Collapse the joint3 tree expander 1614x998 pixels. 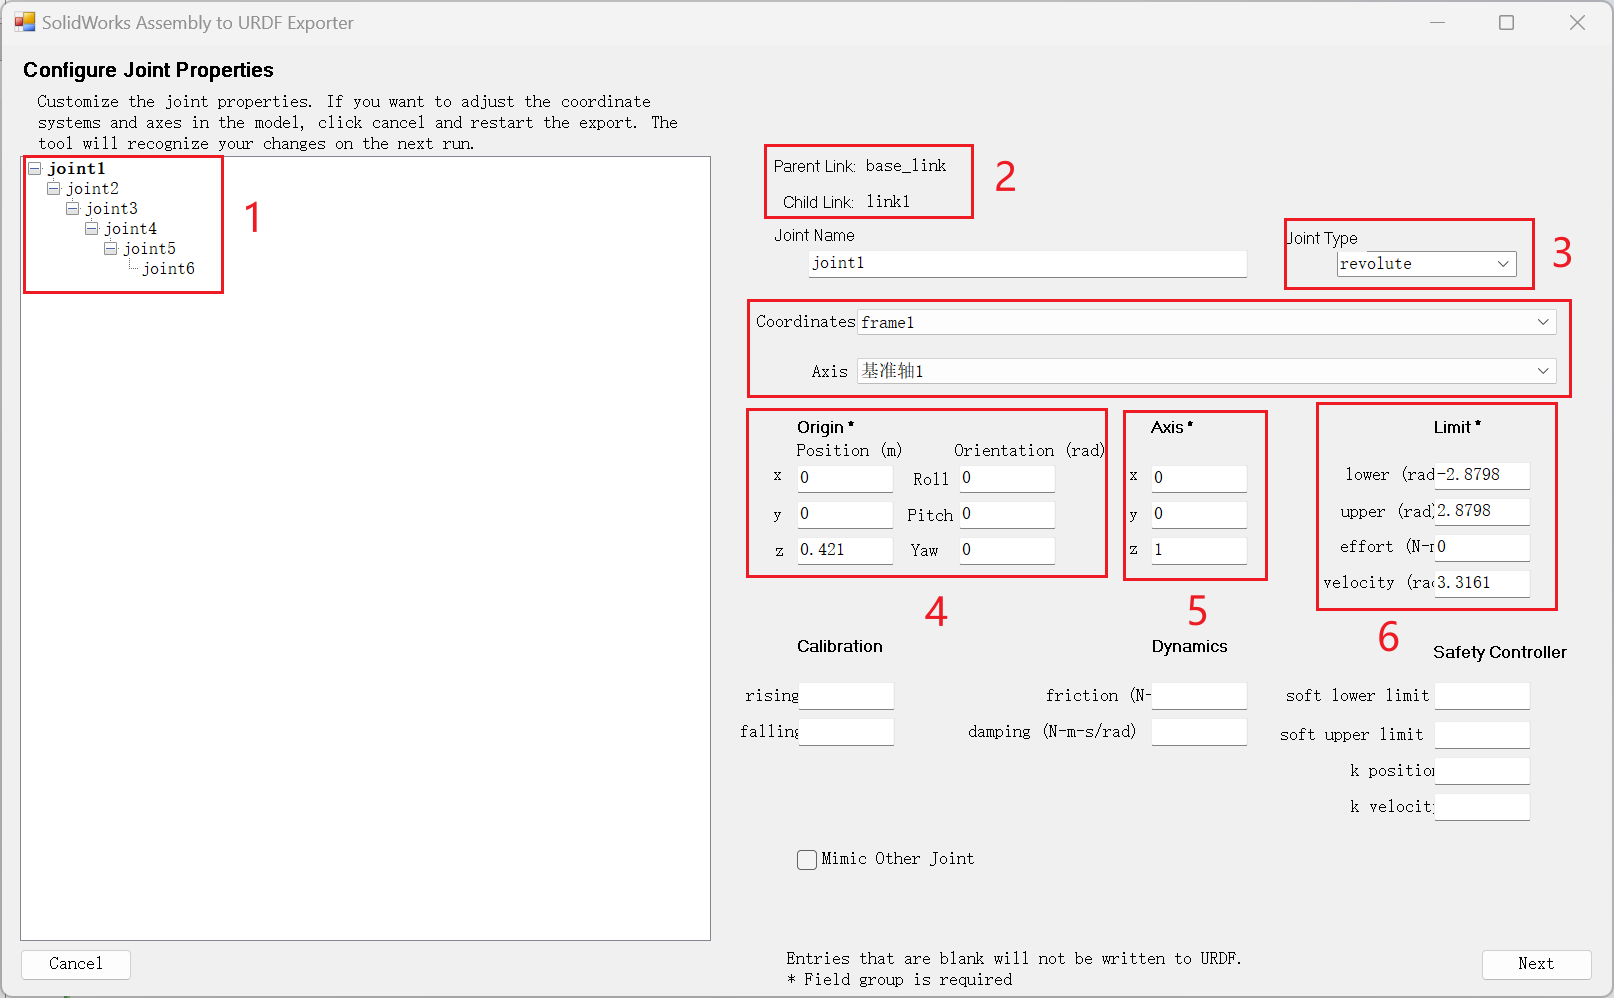click(x=72, y=209)
